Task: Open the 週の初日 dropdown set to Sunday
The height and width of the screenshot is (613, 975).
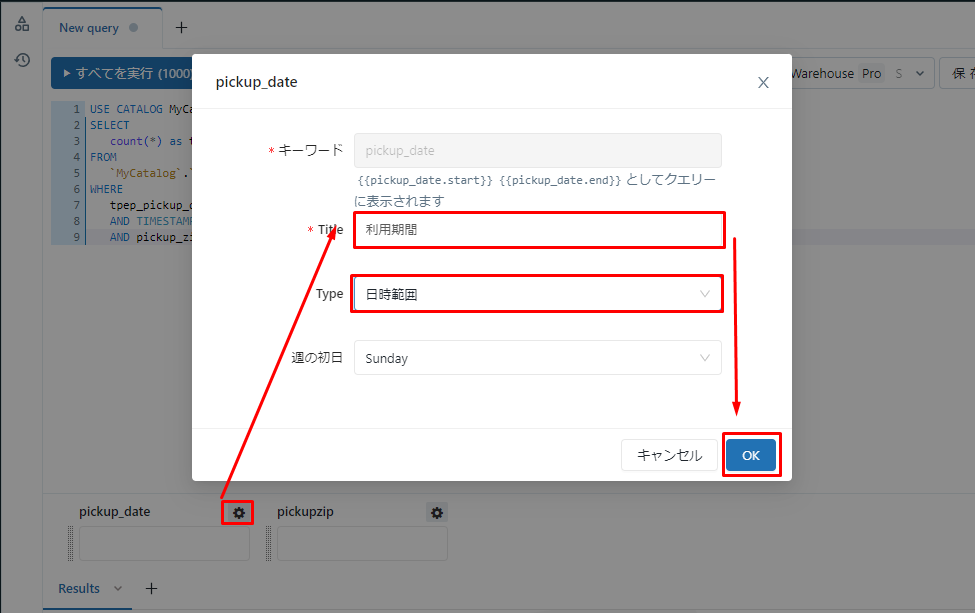Action: (x=537, y=358)
